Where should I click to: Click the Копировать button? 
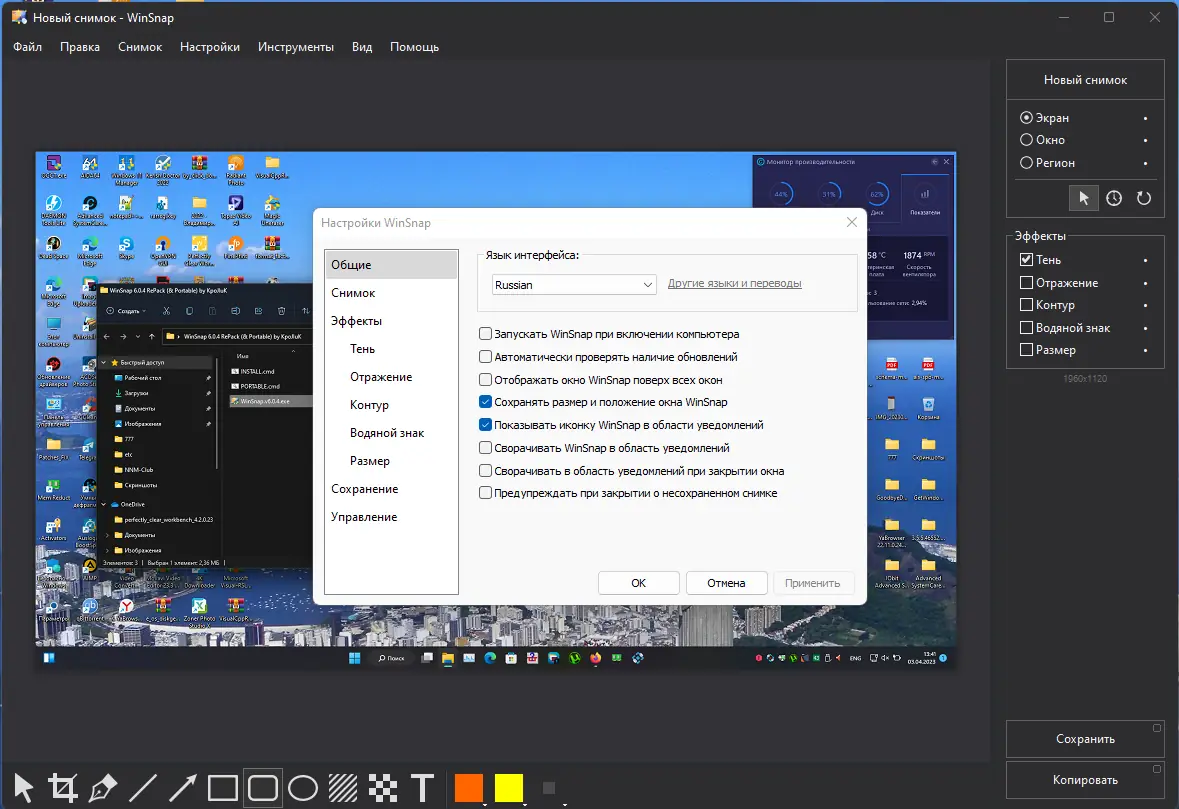pos(1085,780)
